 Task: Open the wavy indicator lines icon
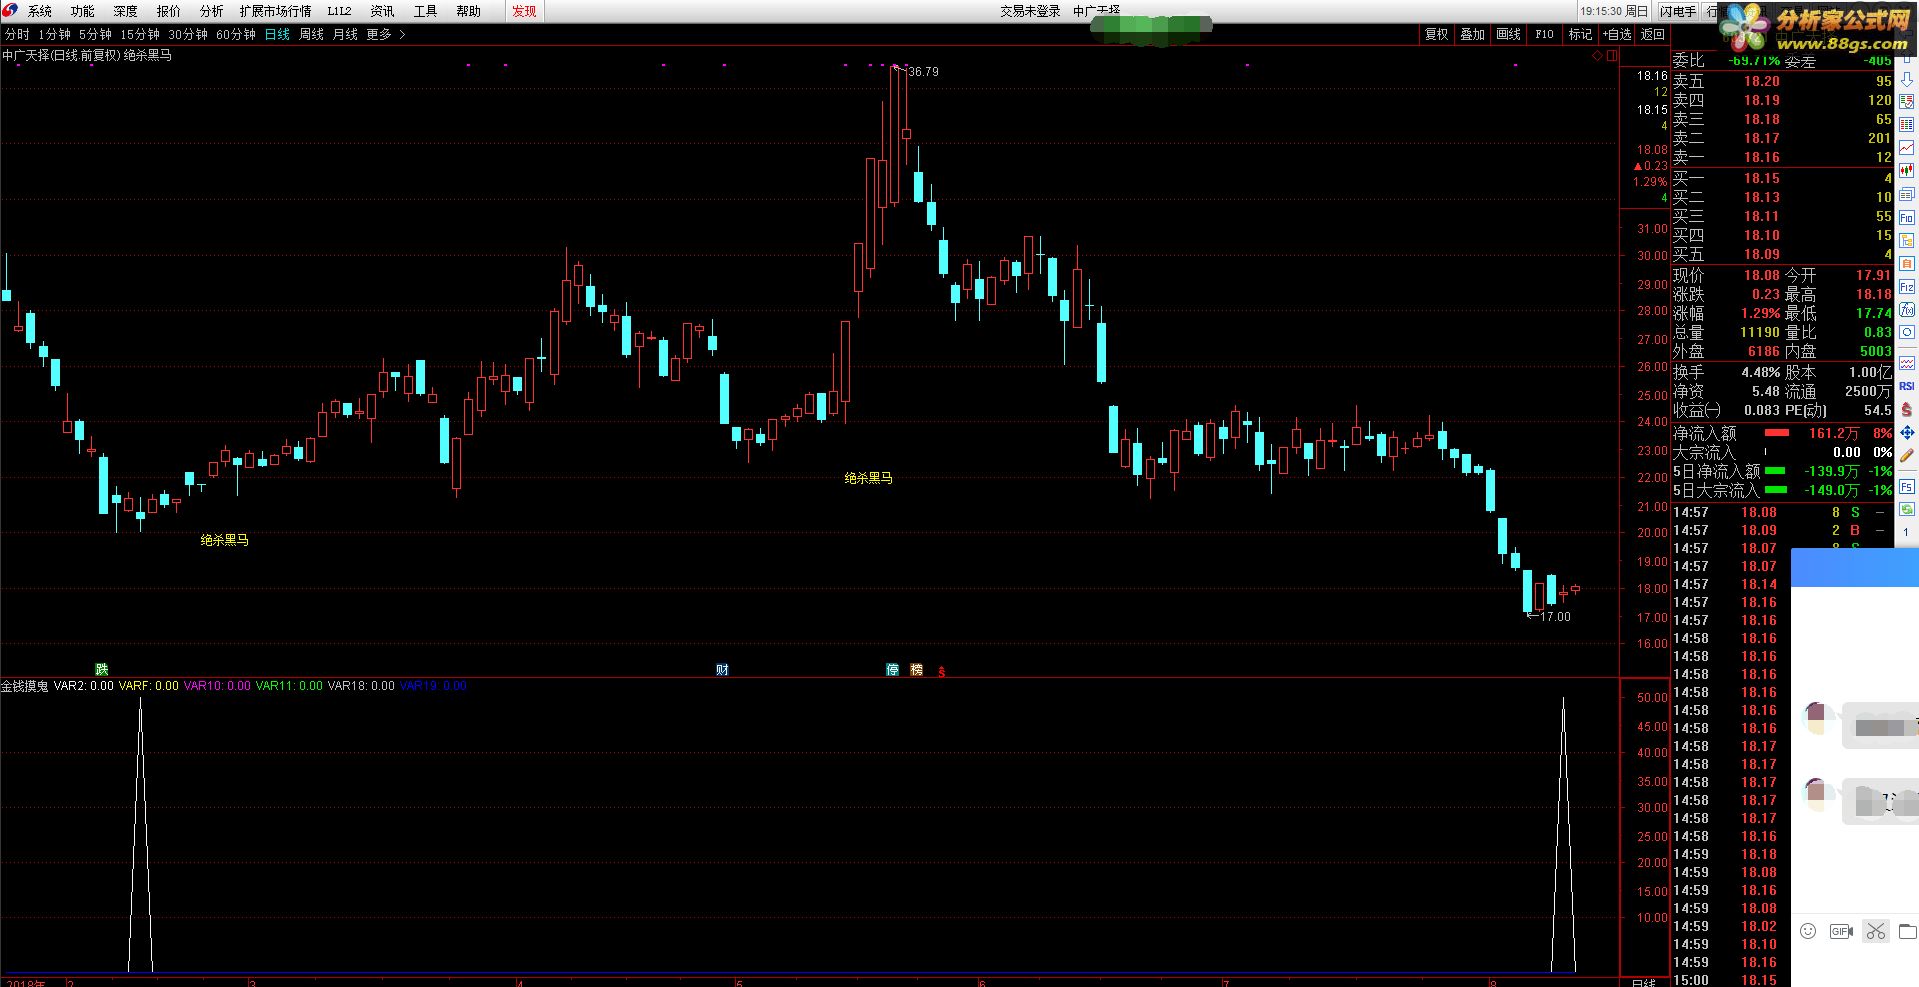tap(1907, 362)
